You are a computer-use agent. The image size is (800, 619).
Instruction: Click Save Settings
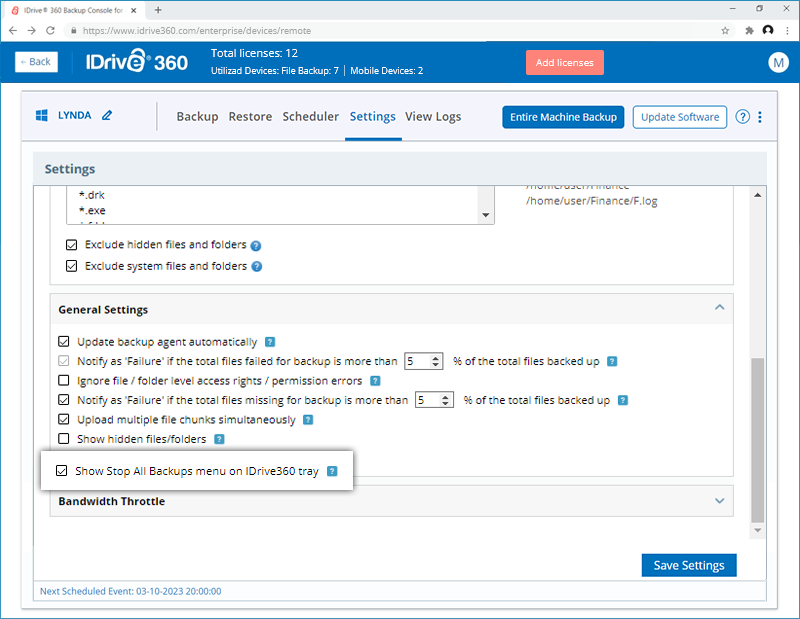click(689, 565)
